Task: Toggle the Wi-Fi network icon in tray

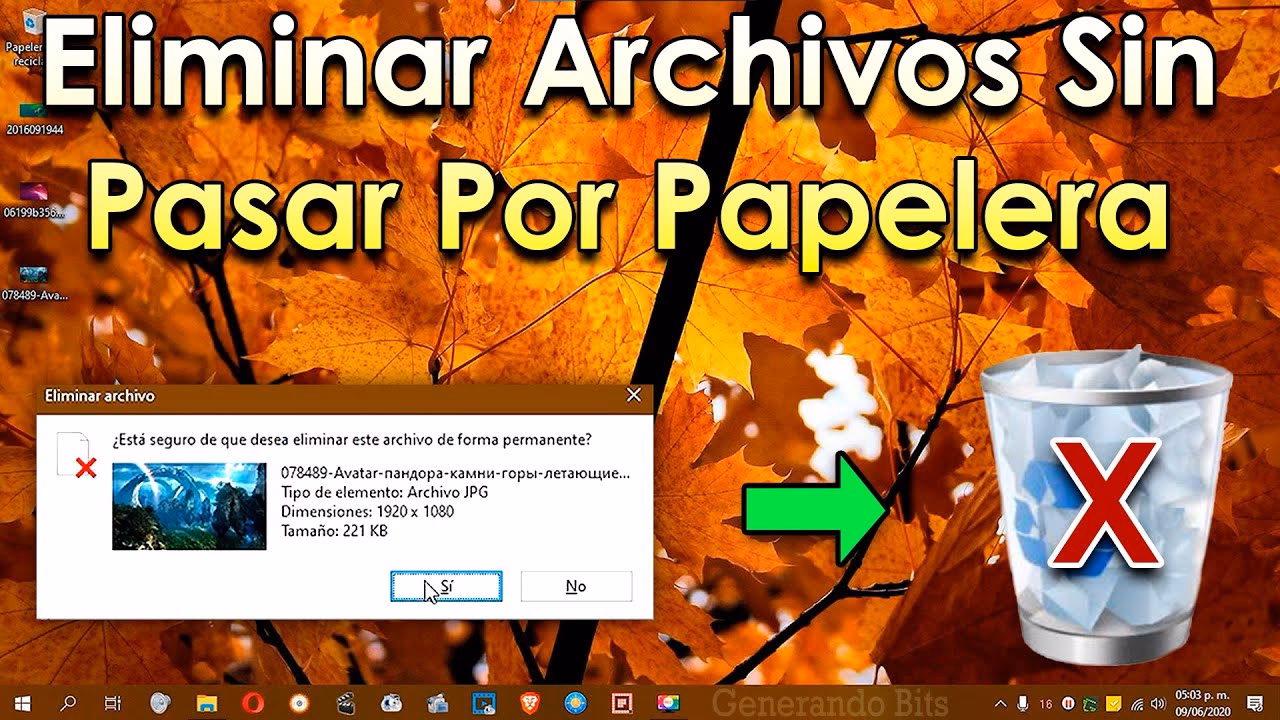Action: click(1138, 704)
